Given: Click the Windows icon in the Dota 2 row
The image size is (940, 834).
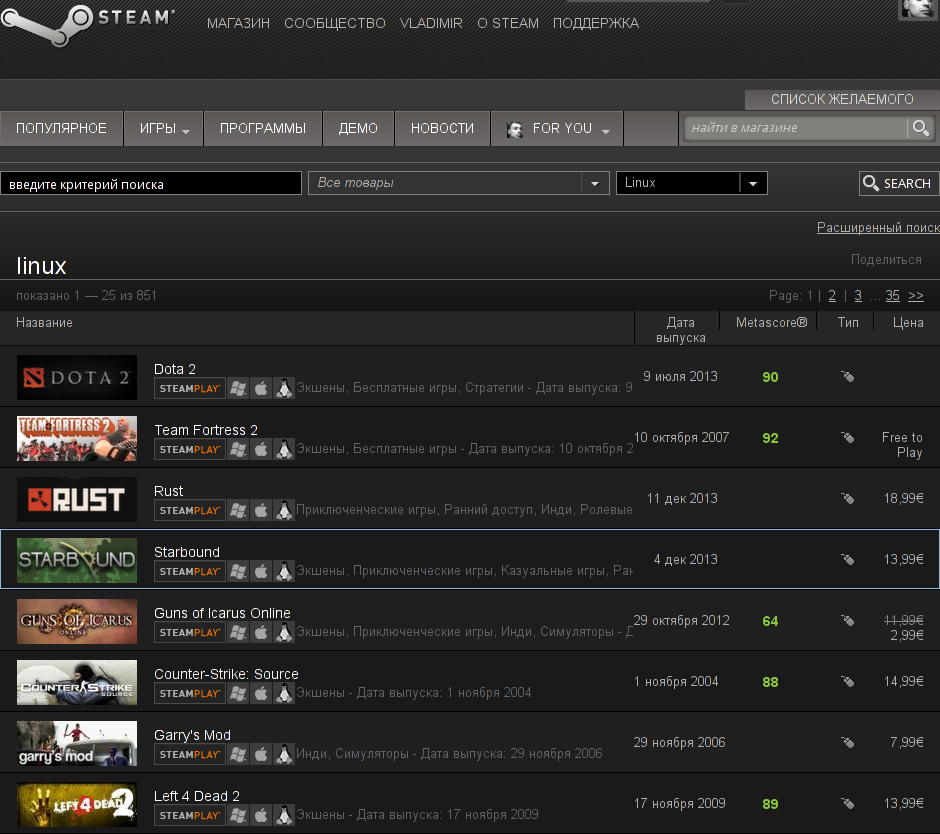Looking at the screenshot, I should click(238, 389).
